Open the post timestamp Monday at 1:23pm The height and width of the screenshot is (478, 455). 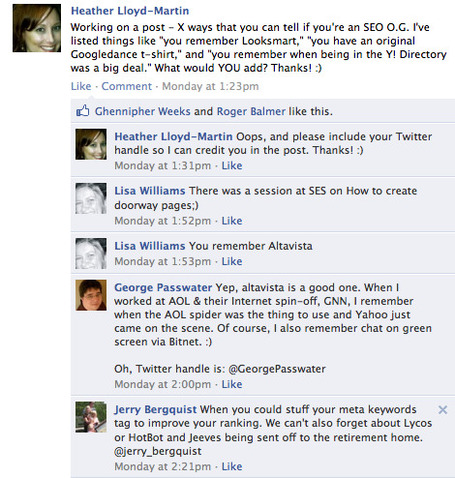(x=210, y=86)
